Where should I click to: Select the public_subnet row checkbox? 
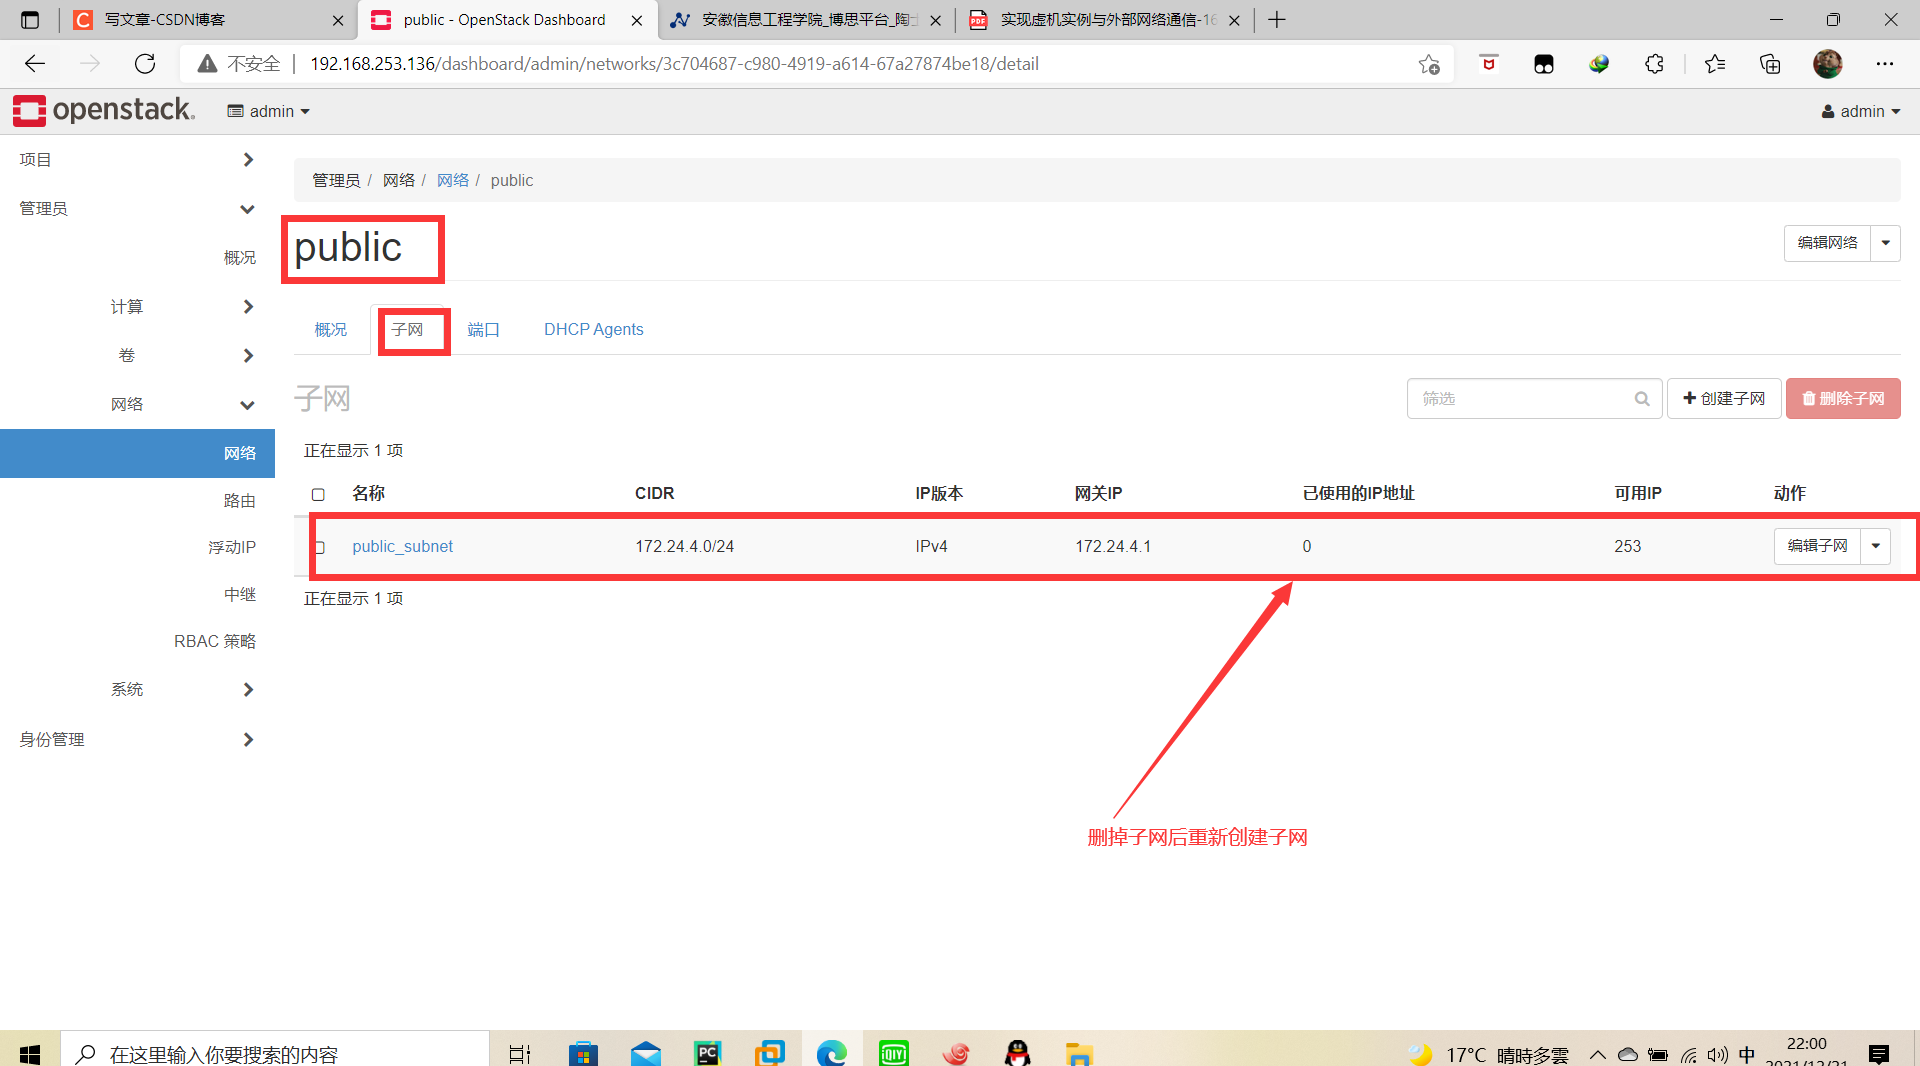320,547
